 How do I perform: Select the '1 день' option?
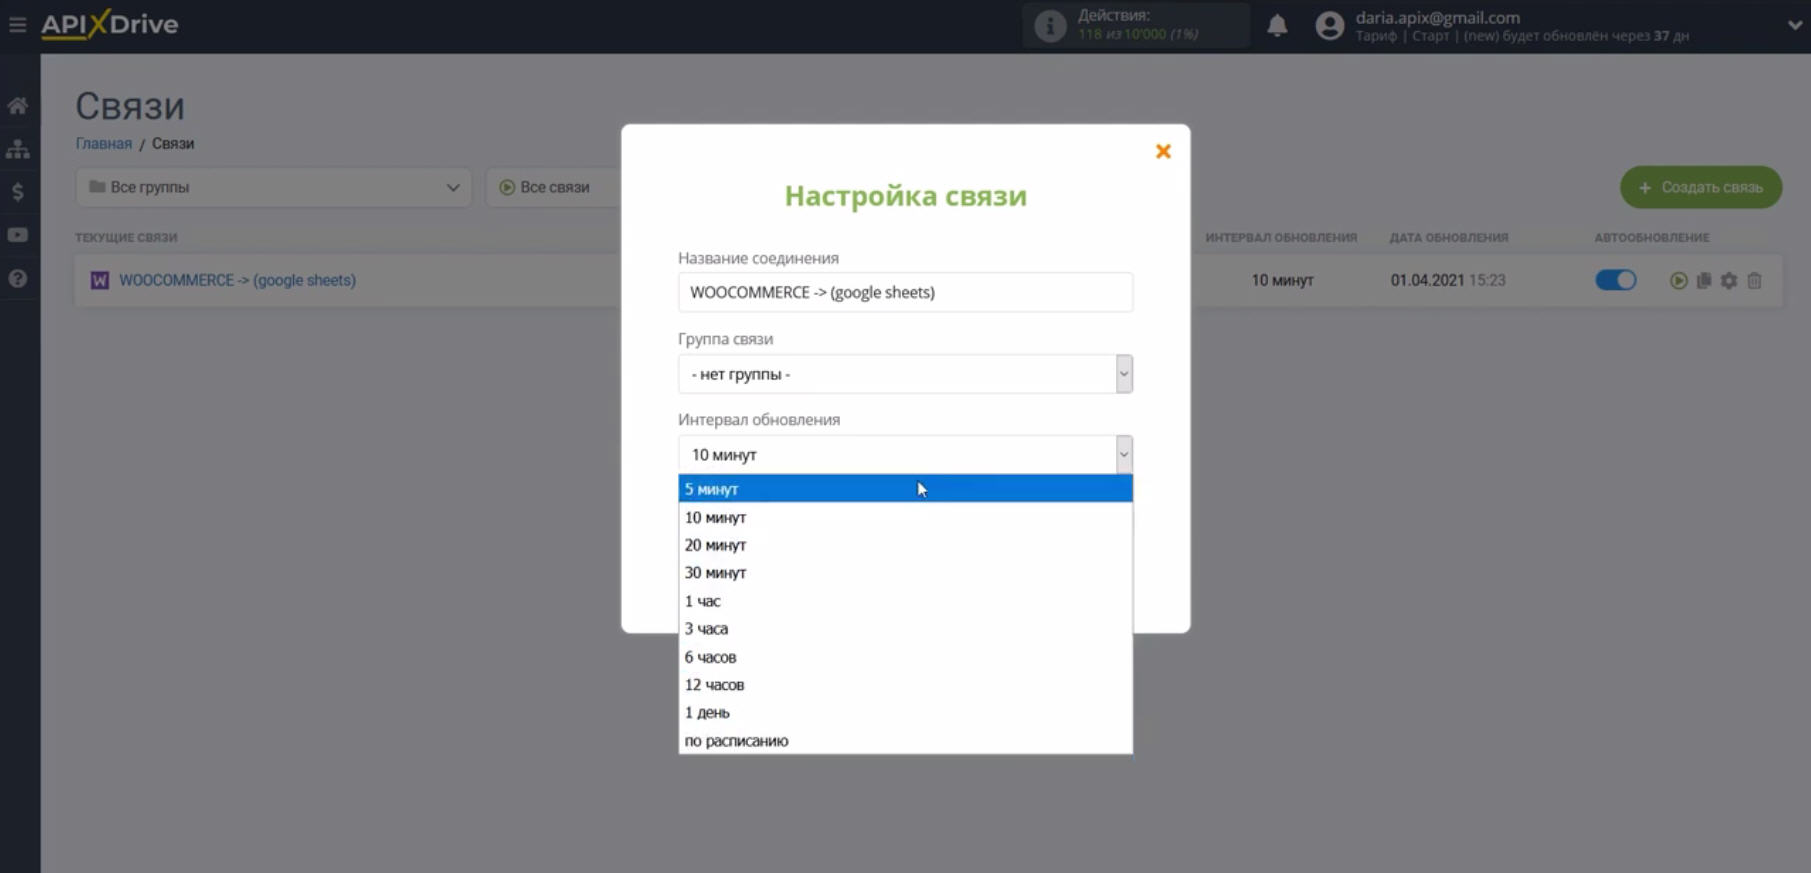point(905,713)
